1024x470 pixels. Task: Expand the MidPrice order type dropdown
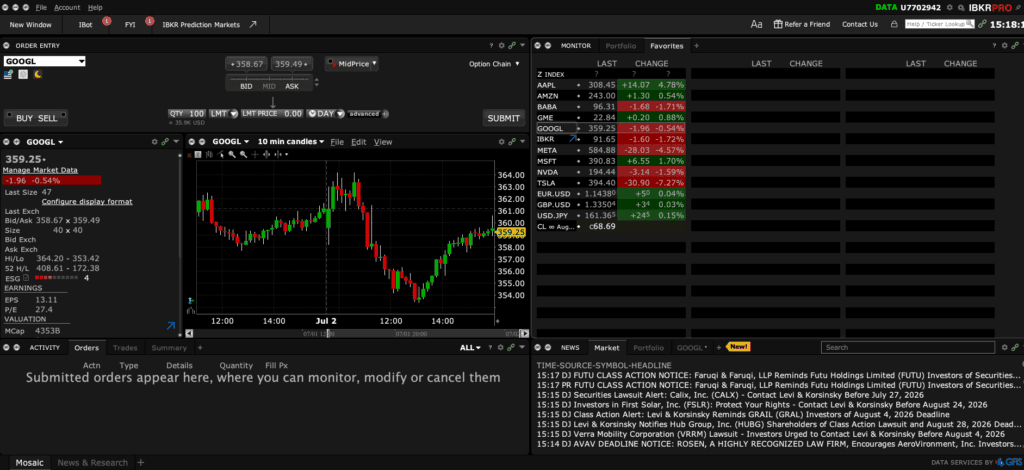pos(374,64)
